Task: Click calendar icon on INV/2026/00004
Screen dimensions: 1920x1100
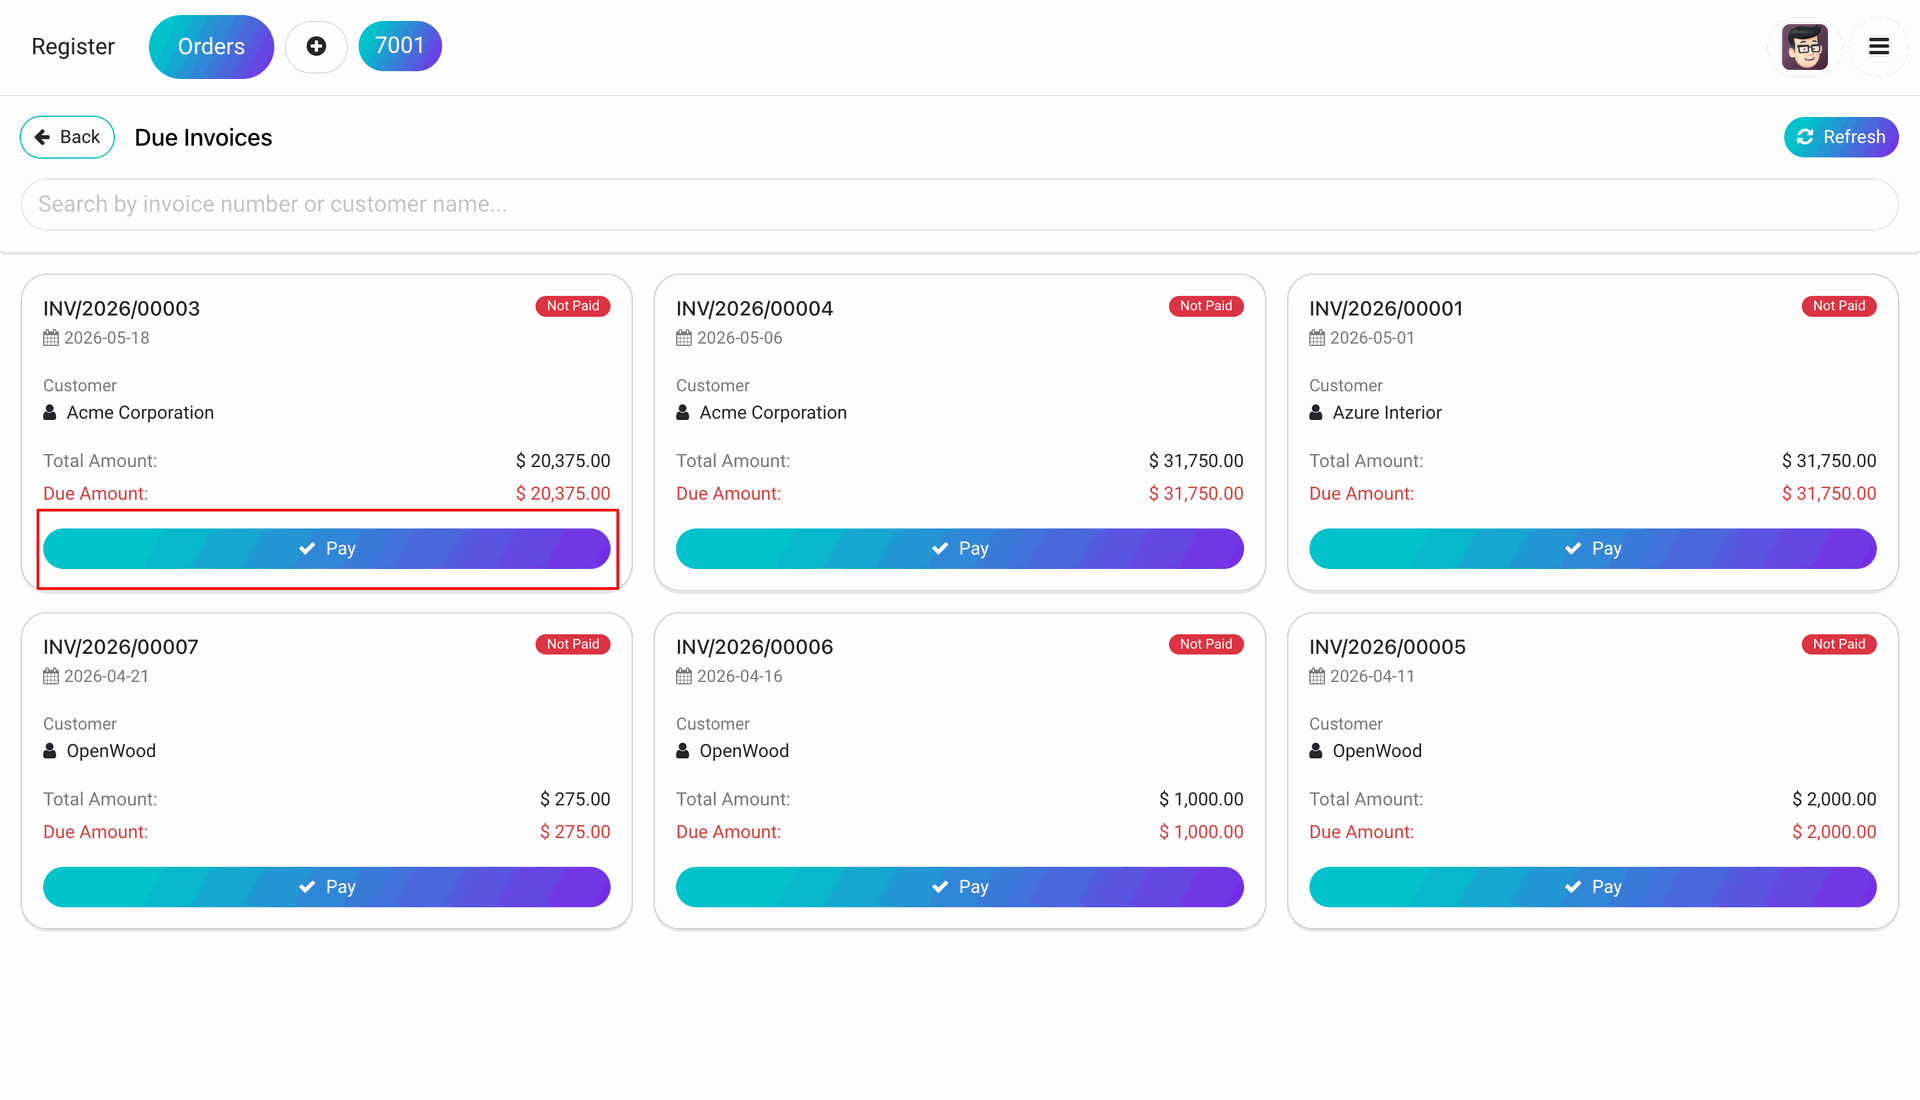Action: pyautogui.click(x=684, y=338)
